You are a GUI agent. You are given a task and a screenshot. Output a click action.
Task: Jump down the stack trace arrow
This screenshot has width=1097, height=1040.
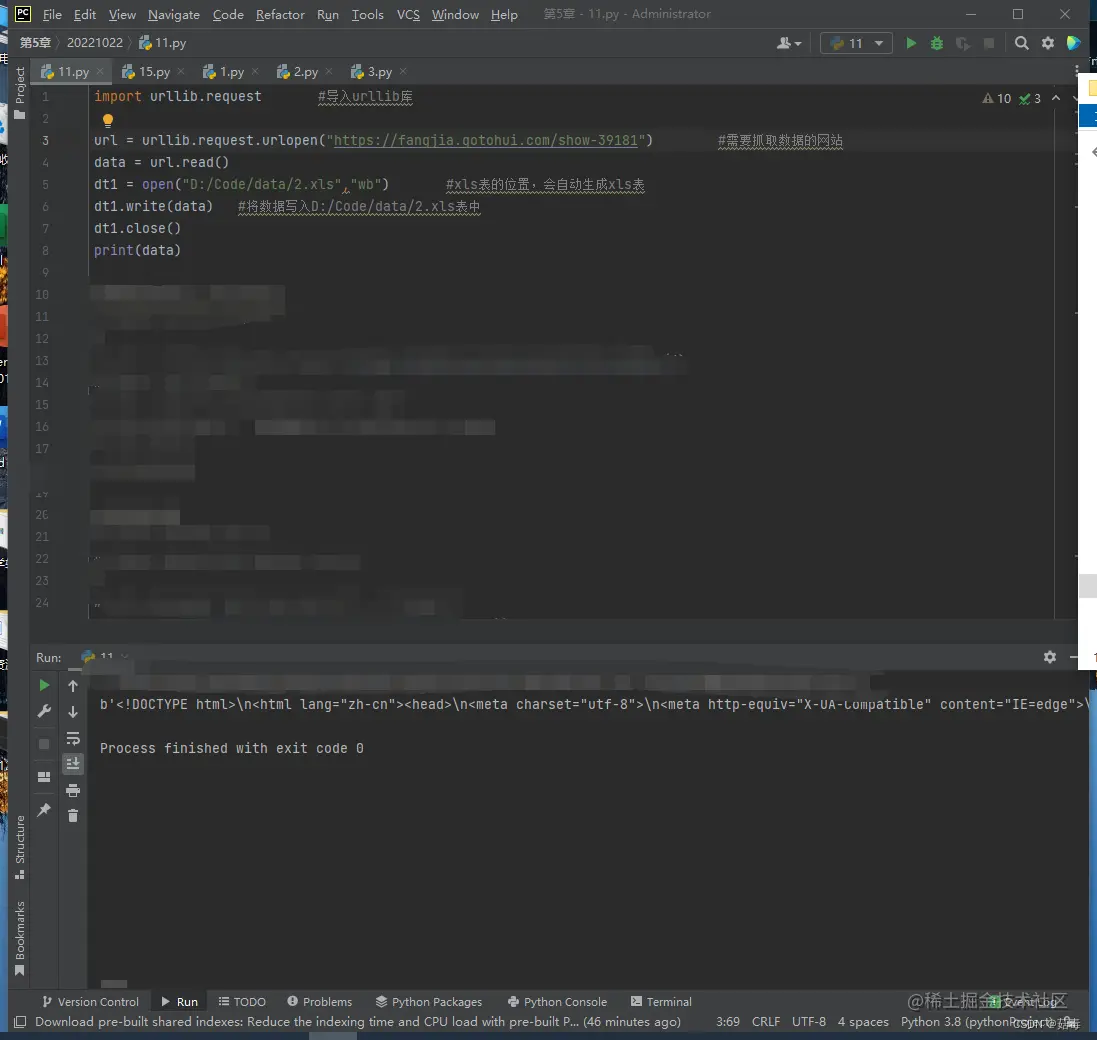click(73, 712)
